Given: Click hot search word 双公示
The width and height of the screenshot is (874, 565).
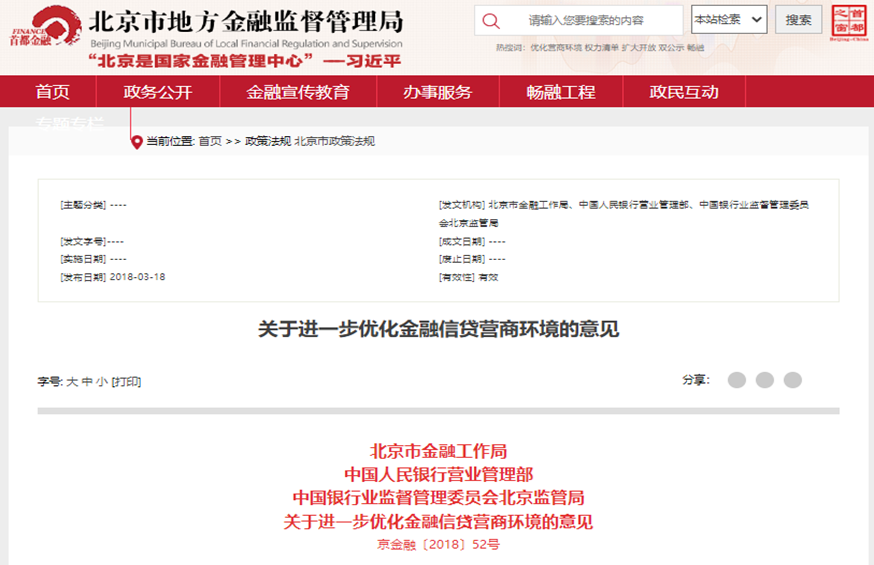Looking at the screenshot, I should (671, 48).
